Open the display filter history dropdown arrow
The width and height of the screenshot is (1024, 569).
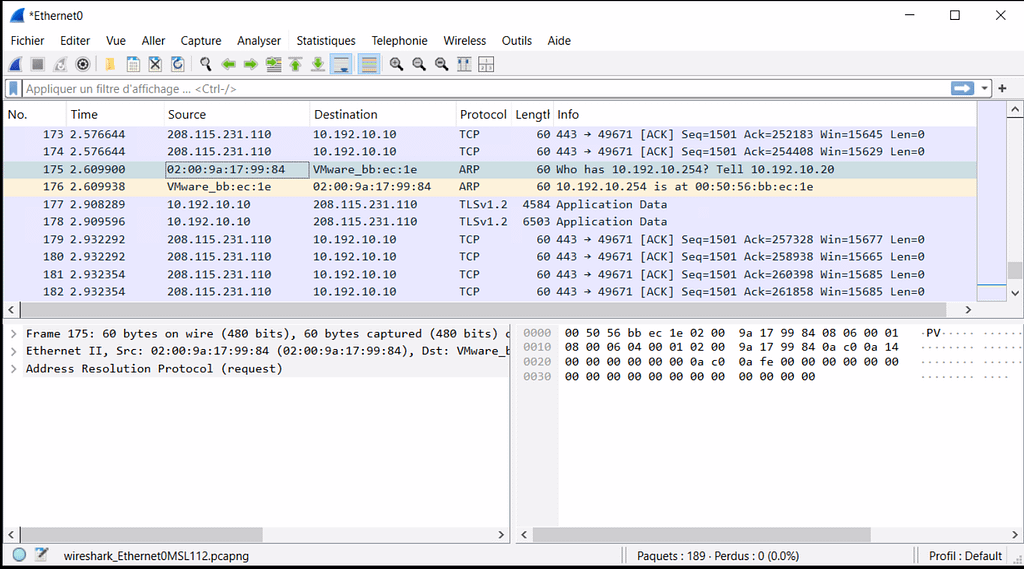pos(985,89)
